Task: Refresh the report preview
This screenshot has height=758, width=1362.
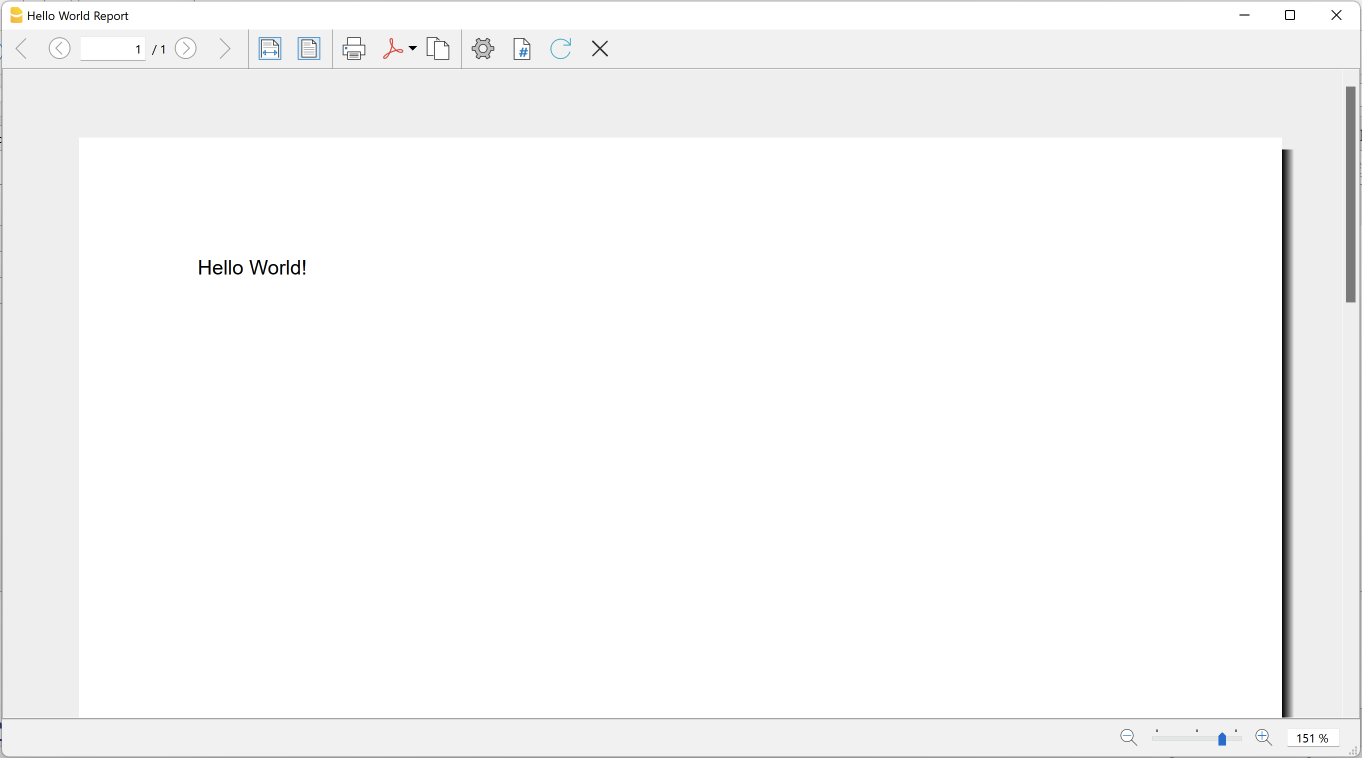Action: tap(560, 48)
